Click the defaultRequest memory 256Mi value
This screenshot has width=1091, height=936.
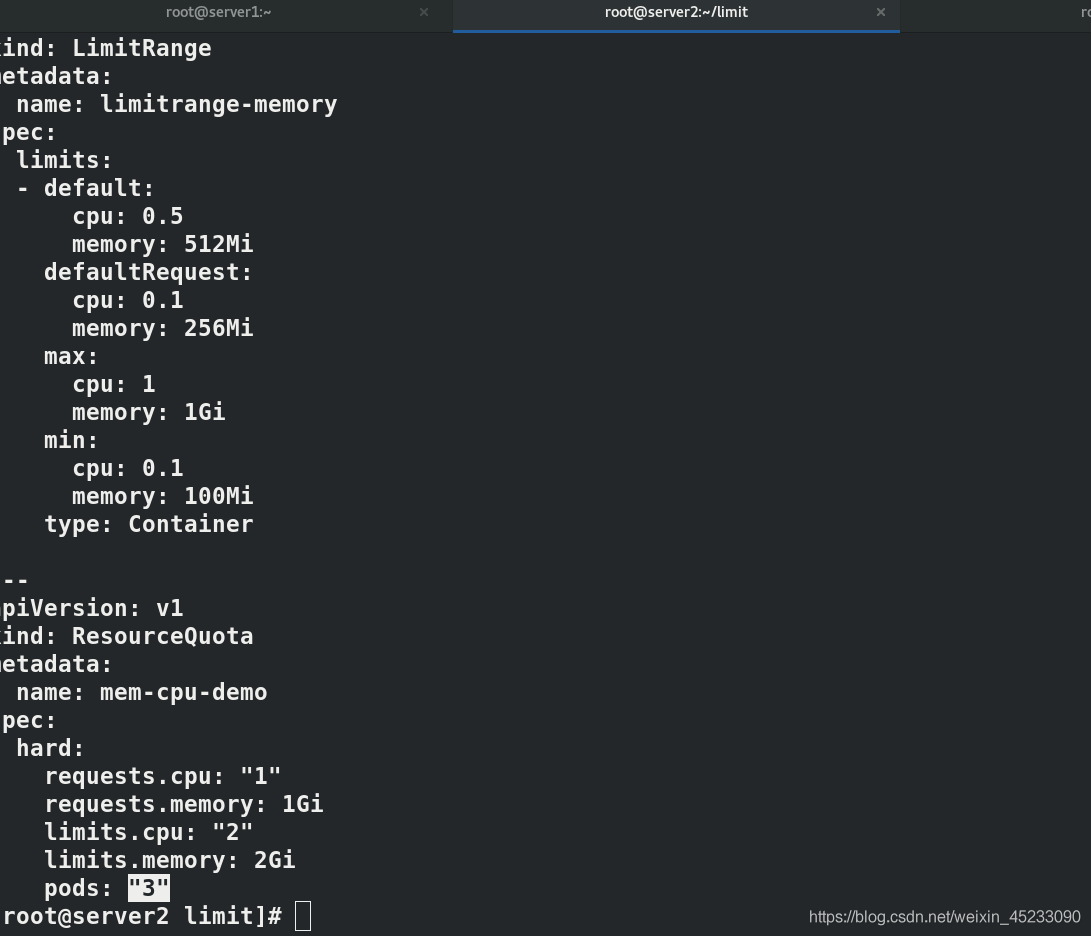218,328
